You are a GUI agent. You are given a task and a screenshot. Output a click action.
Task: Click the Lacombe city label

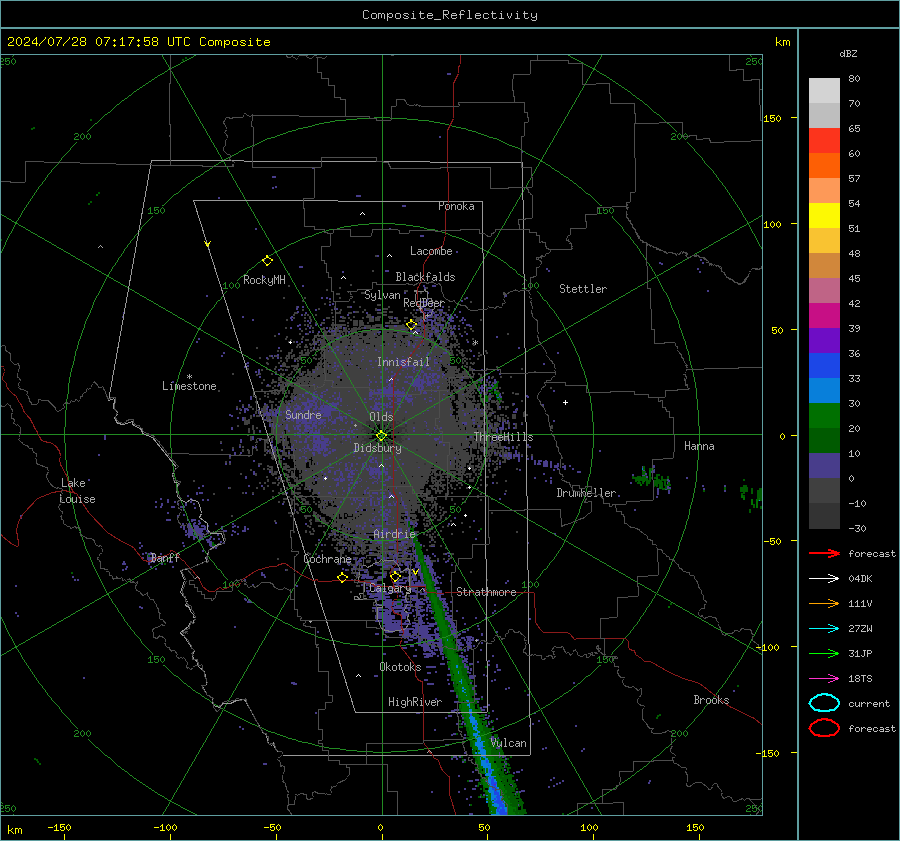coord(431,251)
